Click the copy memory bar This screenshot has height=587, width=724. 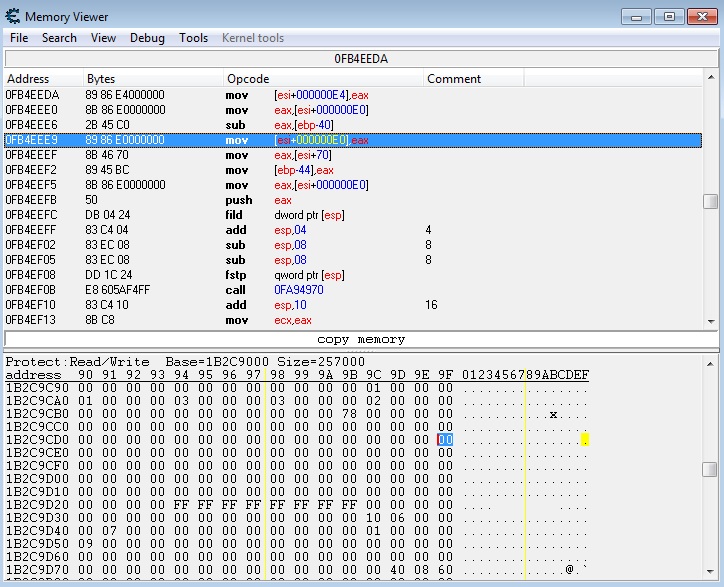(x=361, y=339)
